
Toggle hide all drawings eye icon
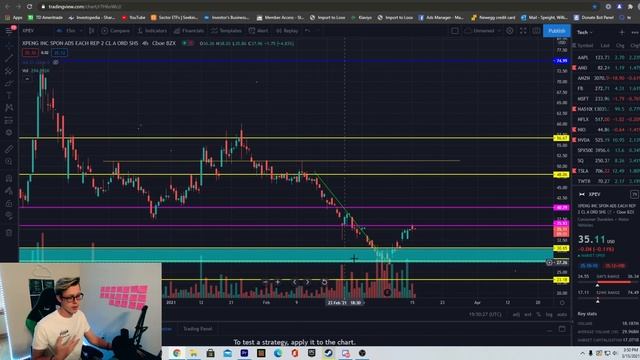point(9,216)
